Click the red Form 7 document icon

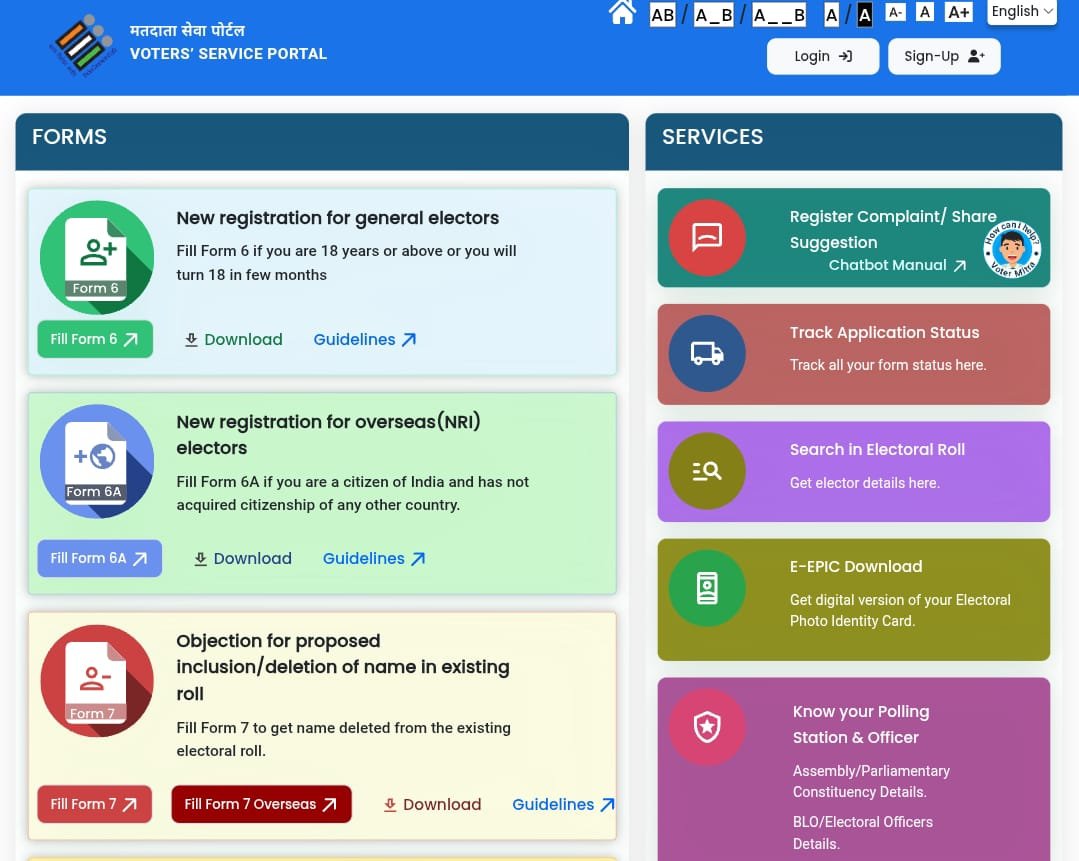pyautogui.click(x=97, y=681)
